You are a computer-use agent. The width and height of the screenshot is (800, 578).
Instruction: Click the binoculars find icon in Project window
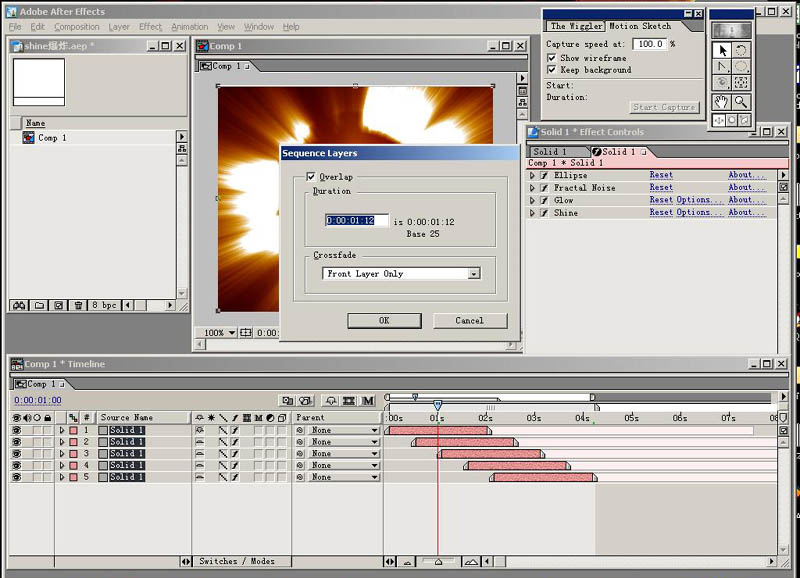tap(19, 305)
